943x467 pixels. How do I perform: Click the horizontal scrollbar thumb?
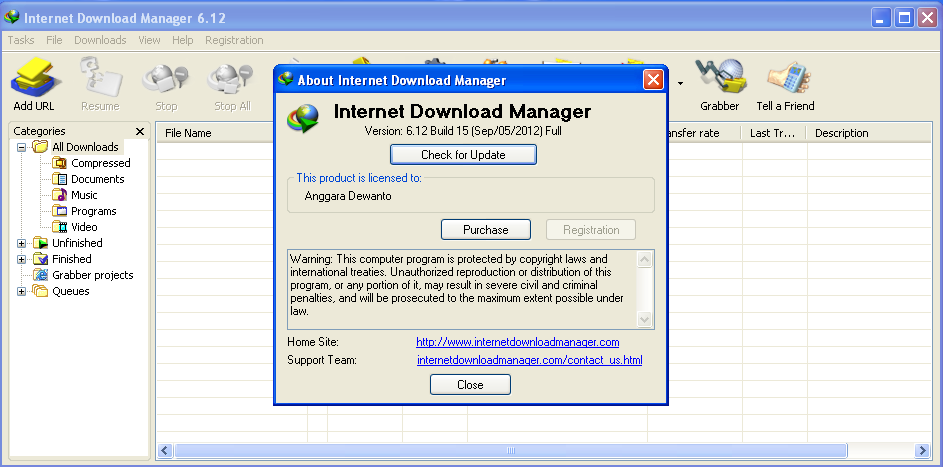(511, 450)
